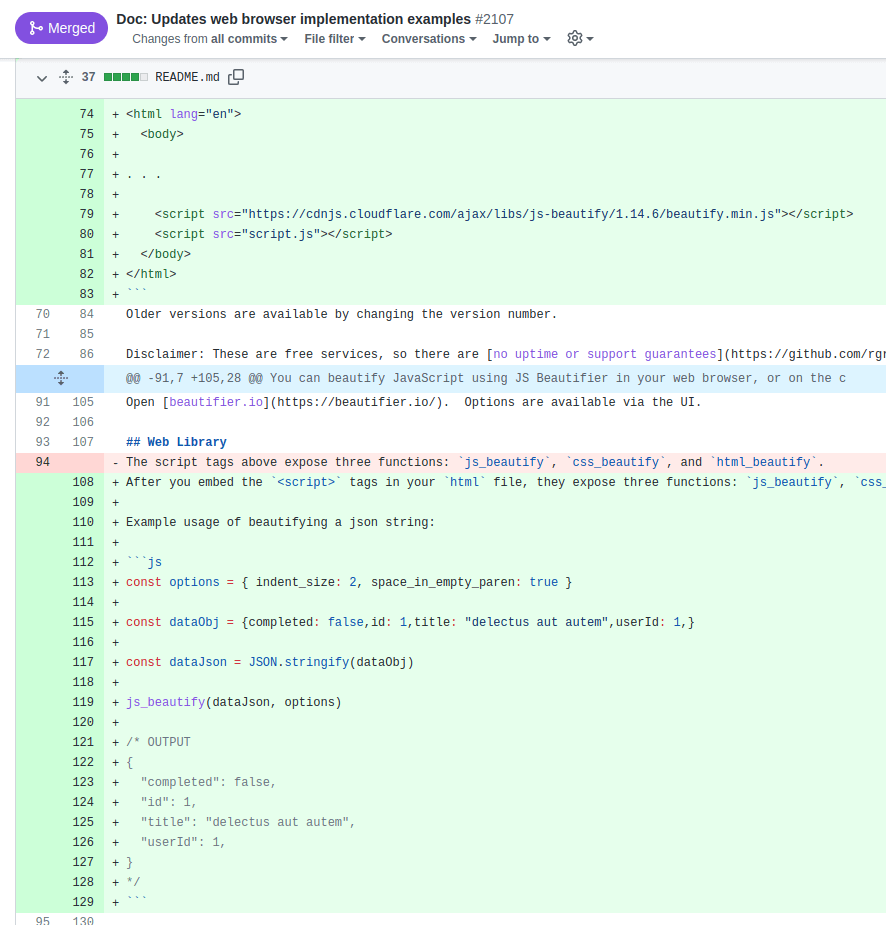Image resolution: width=886 pixels, height=925 pixels.
Task: Click the 'const options' code line 113
Action: [x=349, y=582]
